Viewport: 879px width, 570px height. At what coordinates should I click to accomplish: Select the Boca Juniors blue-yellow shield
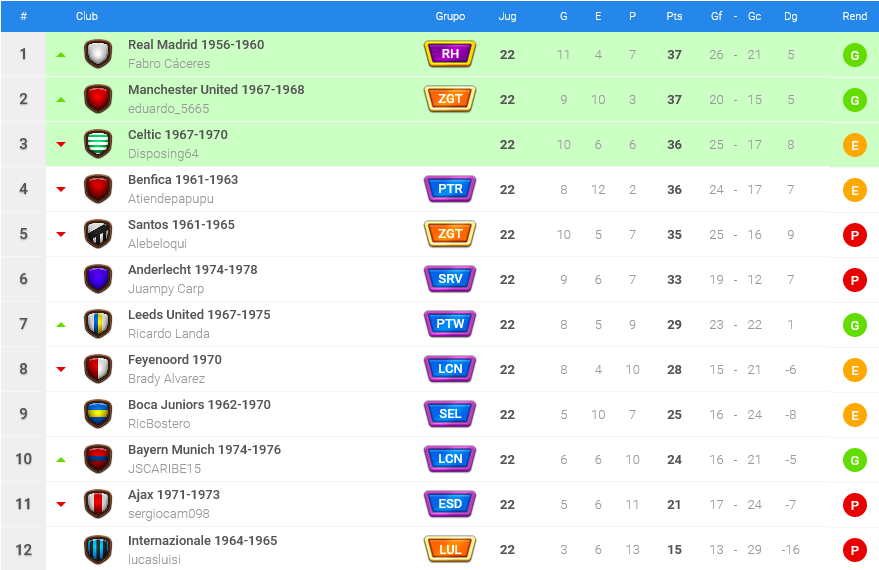click(98, 414)
